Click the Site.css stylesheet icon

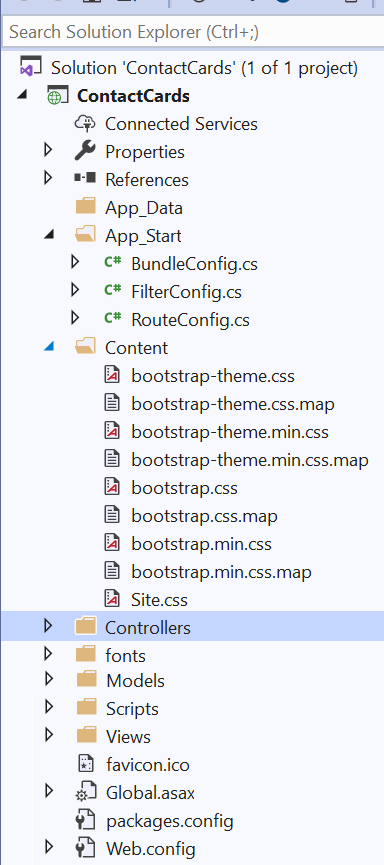[x=112, y=599]
